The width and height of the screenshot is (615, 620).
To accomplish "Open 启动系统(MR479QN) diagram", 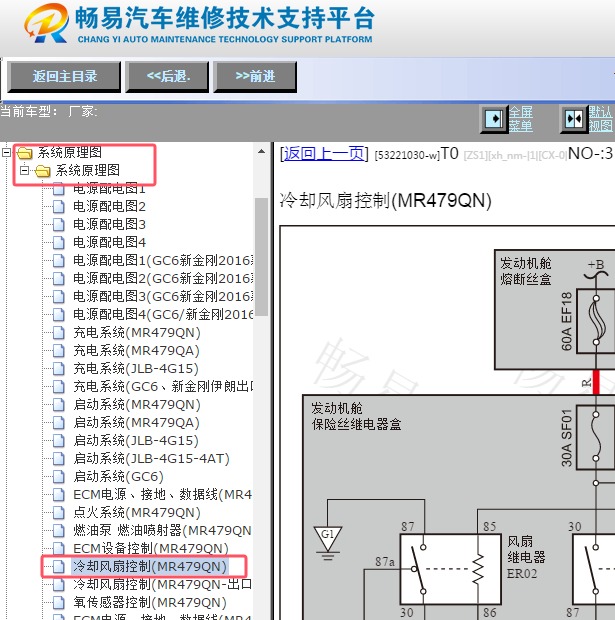I will pyautogui.click(x=137, y=405).
